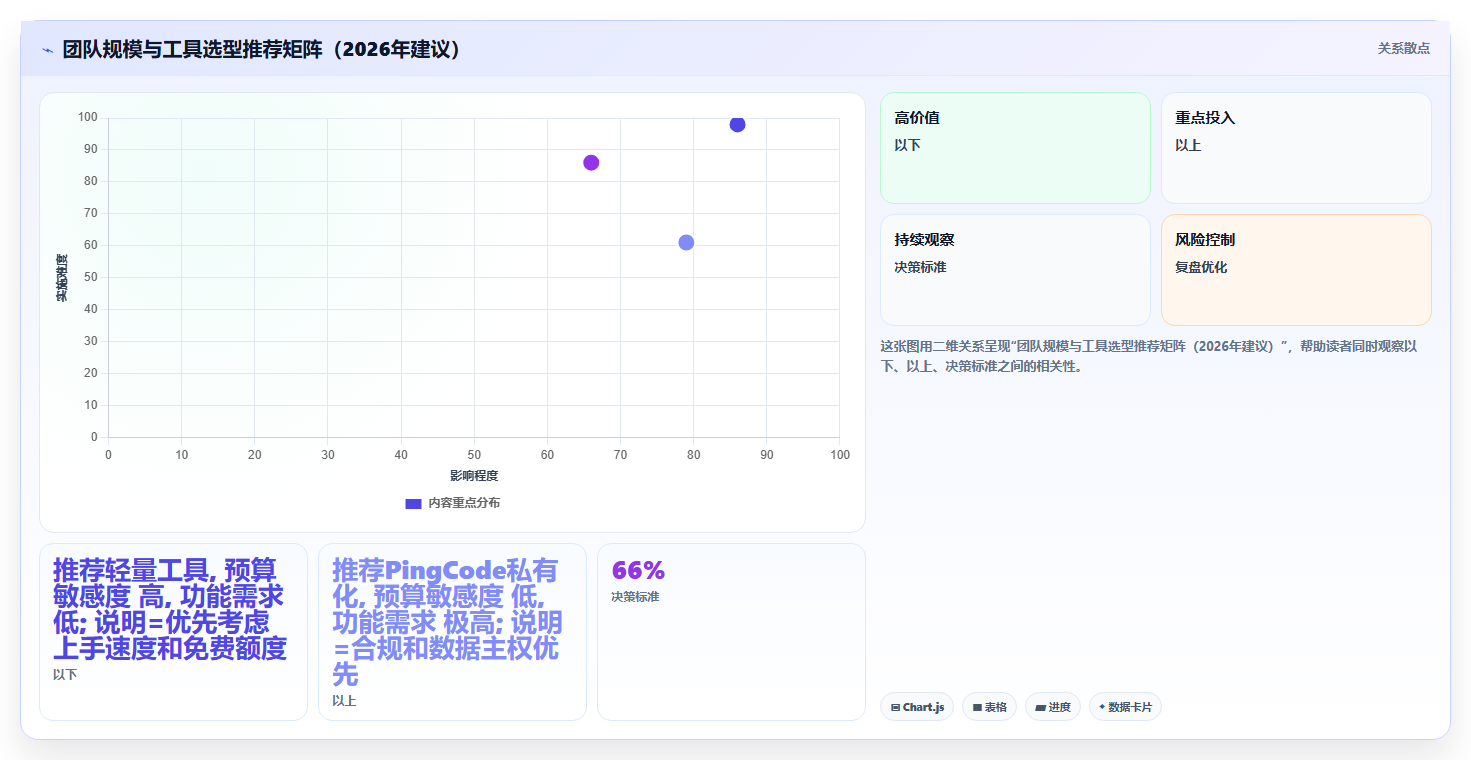Image resolution: width=1471 pixels, height=760 pixels.
Task: Click the description paragraph starting 这张图用二维关系
Action: pos(1149,356)
